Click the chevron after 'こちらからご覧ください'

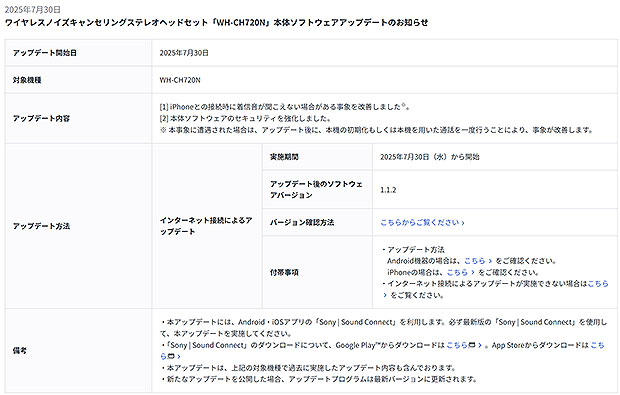click(x=463, y=223)
